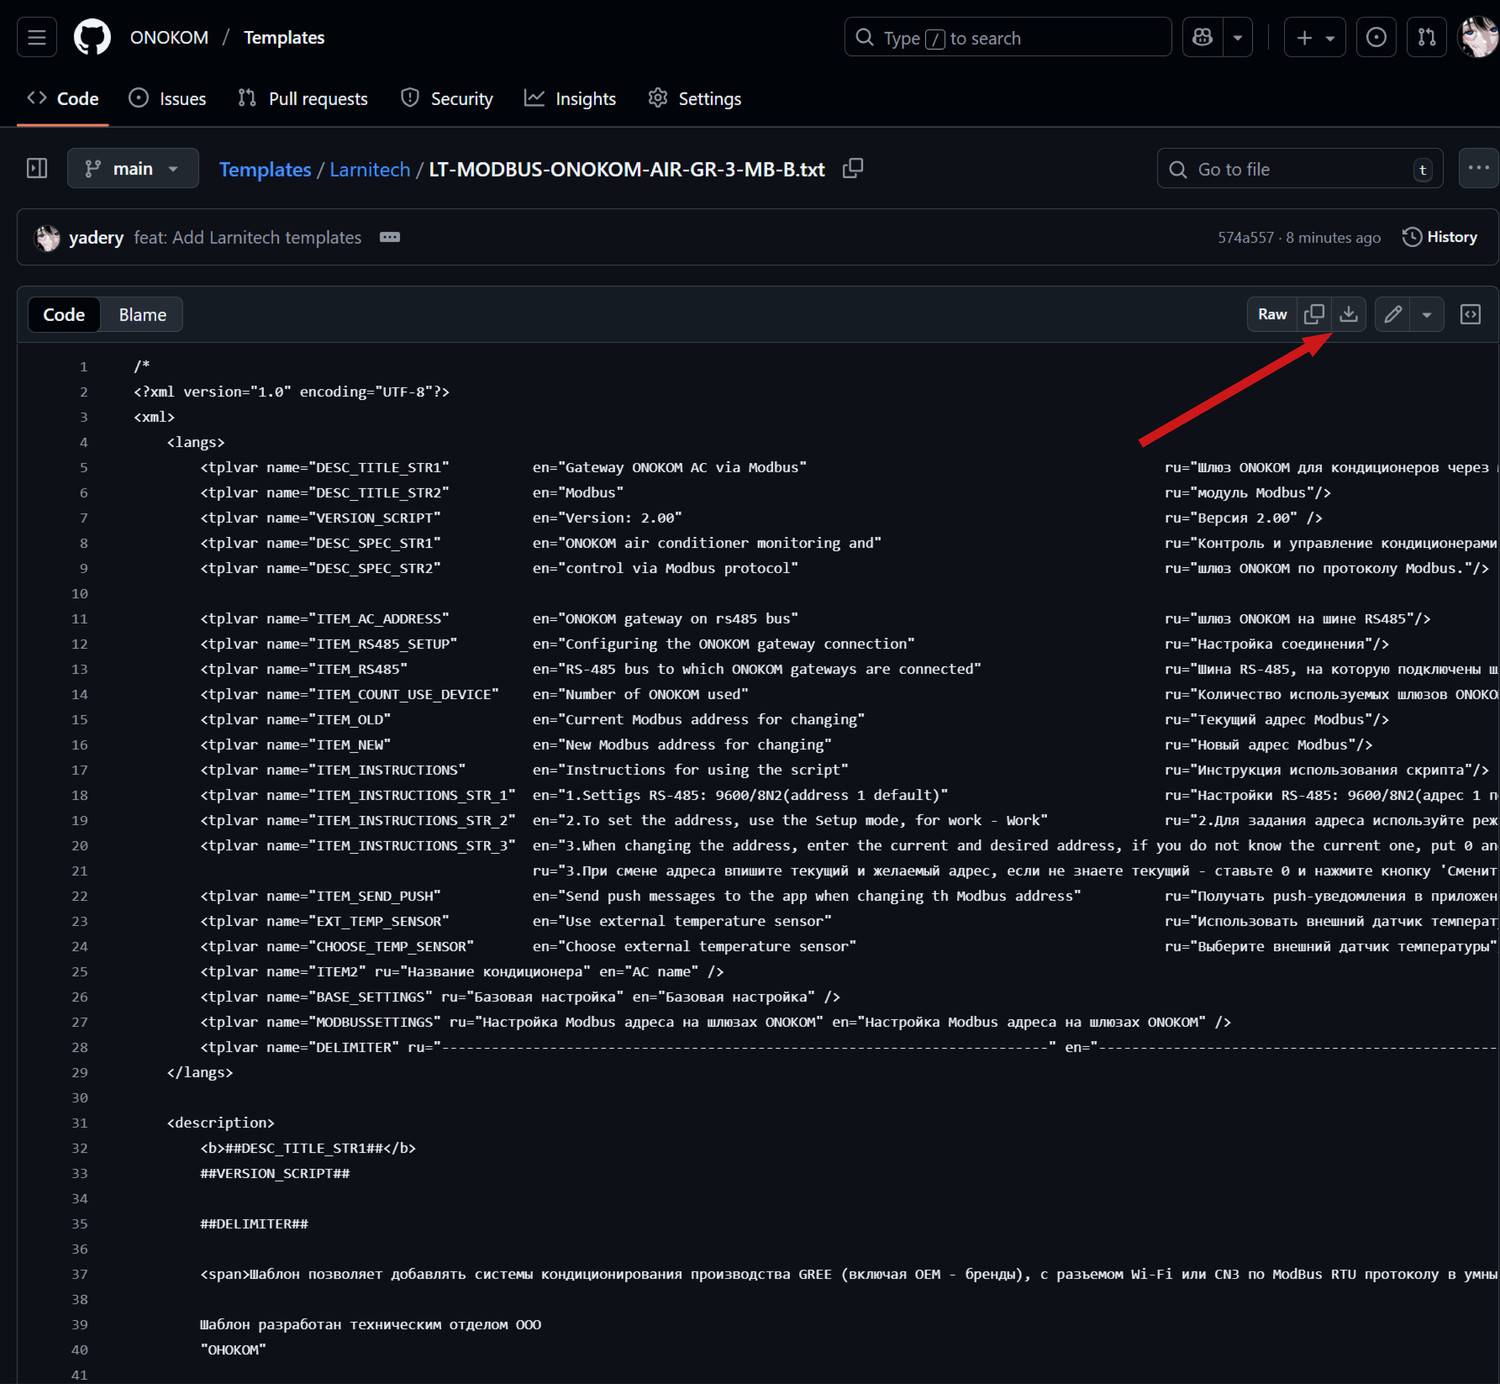Navigate to the Larnitech folder link

pyautogui.click(x=370, y=170)
